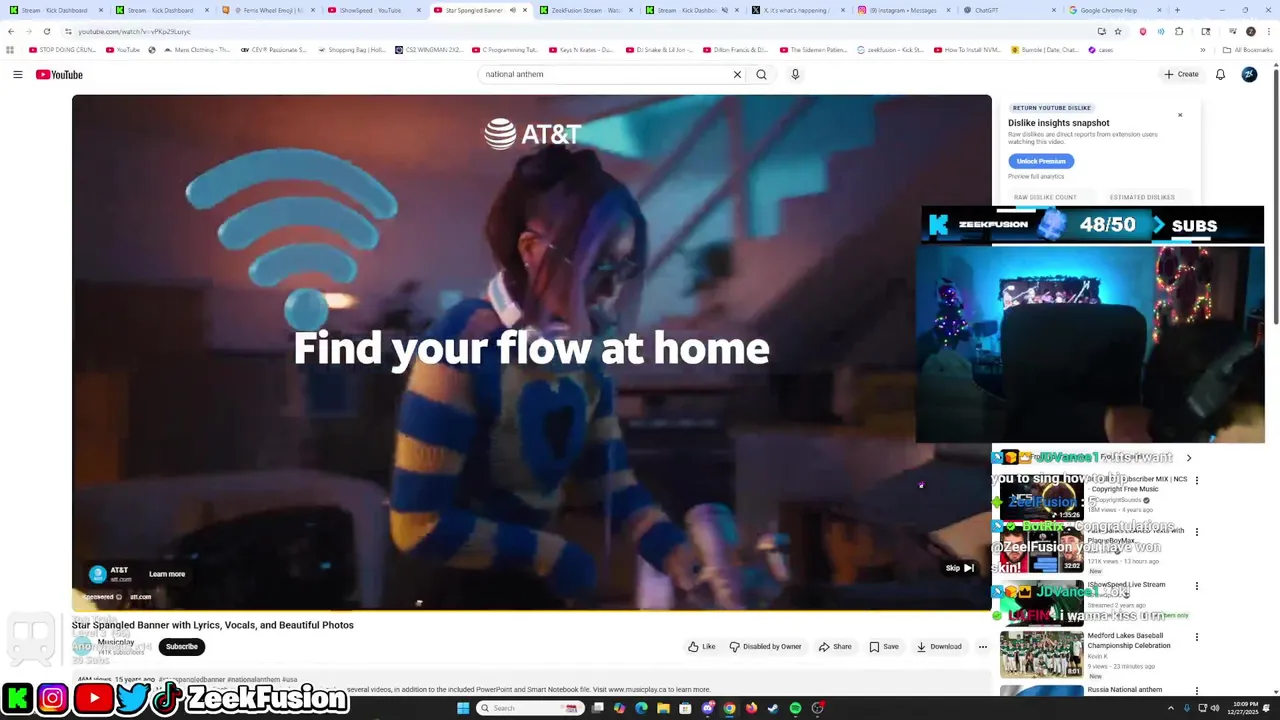Viewport: 1280px width, 720px height.
Task: Open the account avatar menu
Action: [1249, 74]
